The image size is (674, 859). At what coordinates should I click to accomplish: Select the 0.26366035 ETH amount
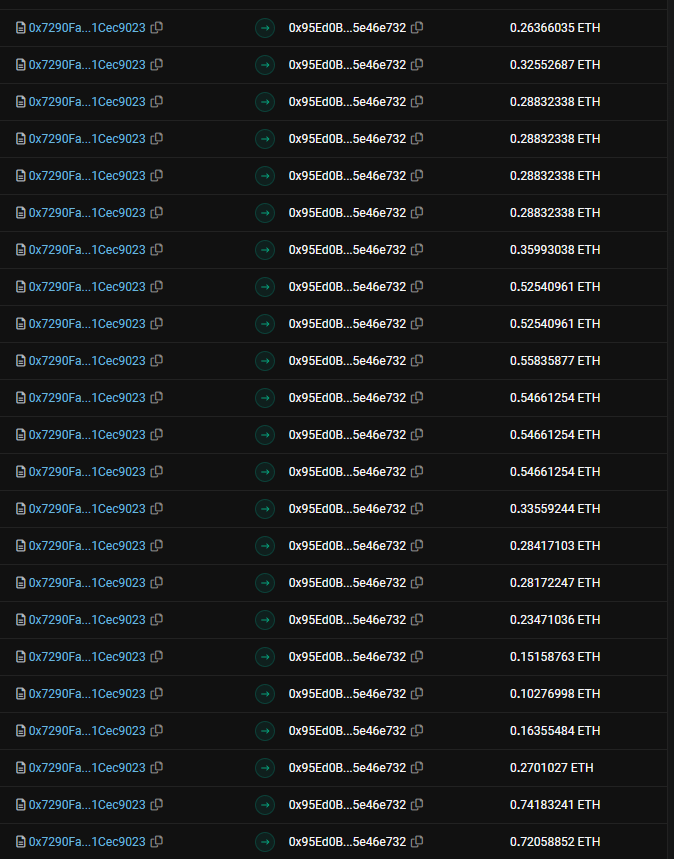pyautogui.click(x=555, y=27)
